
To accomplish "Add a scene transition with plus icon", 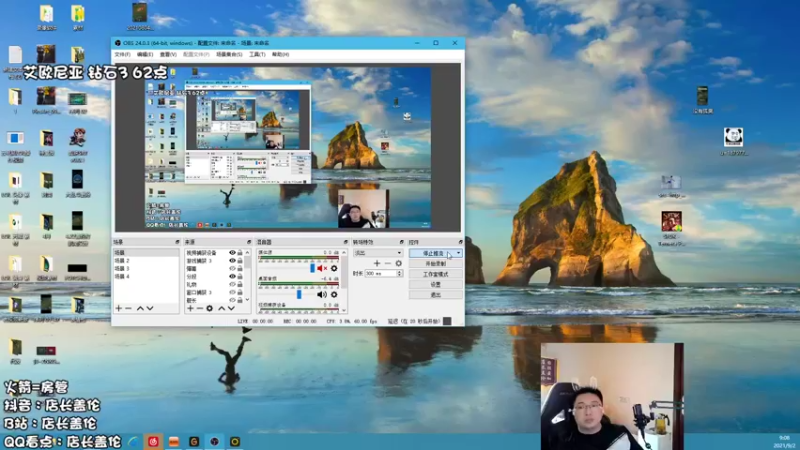I will 377,263.
